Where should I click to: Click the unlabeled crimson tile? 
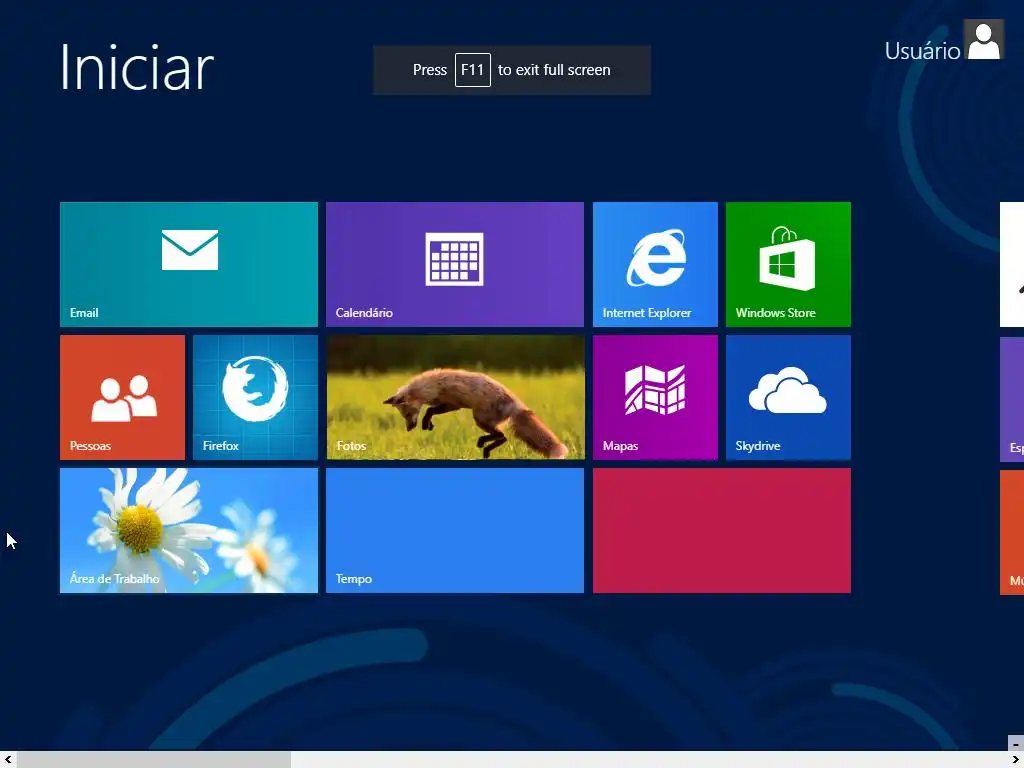pos(722,530)
